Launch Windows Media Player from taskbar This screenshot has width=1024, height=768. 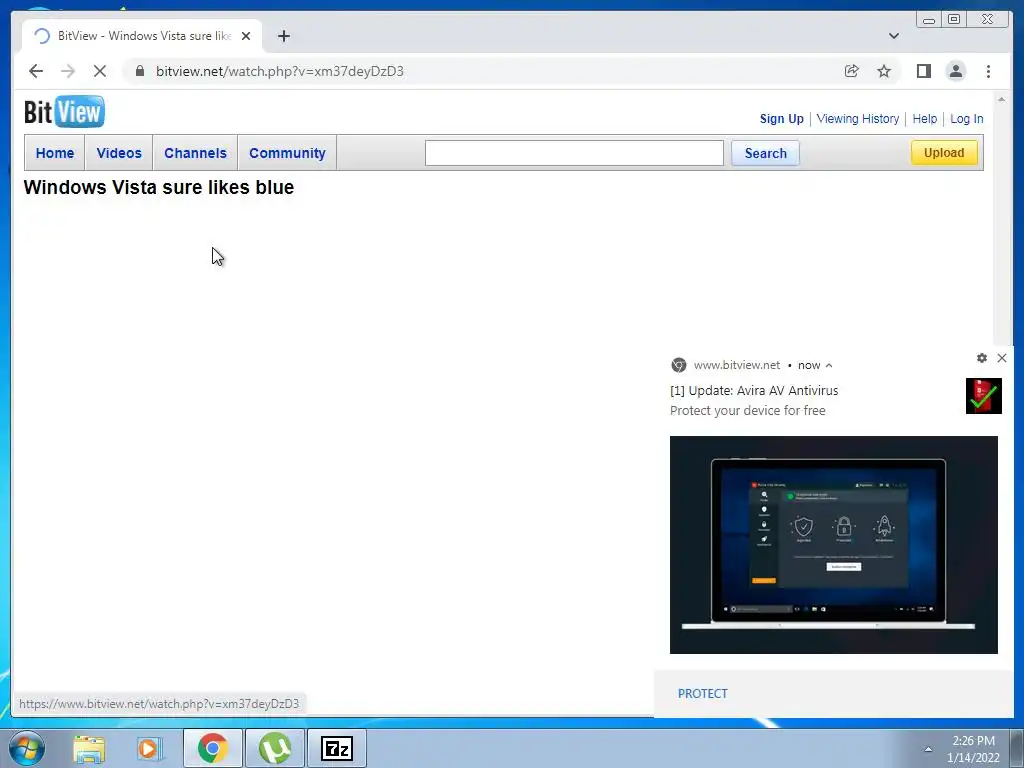point(150,748)
